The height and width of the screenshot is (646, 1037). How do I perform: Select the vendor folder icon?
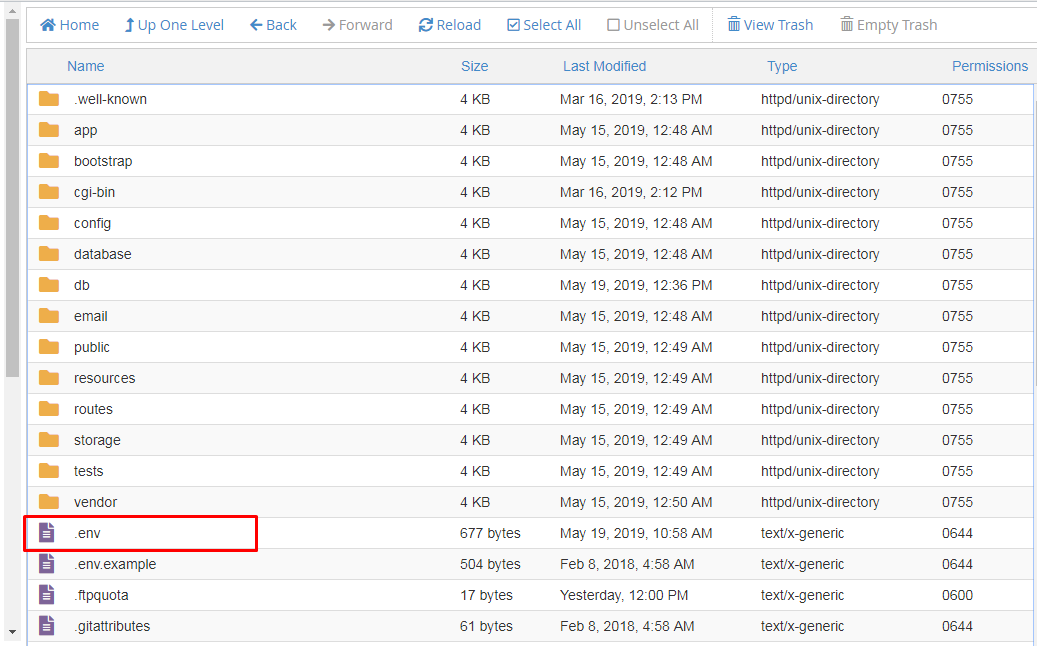click(49, 502)
